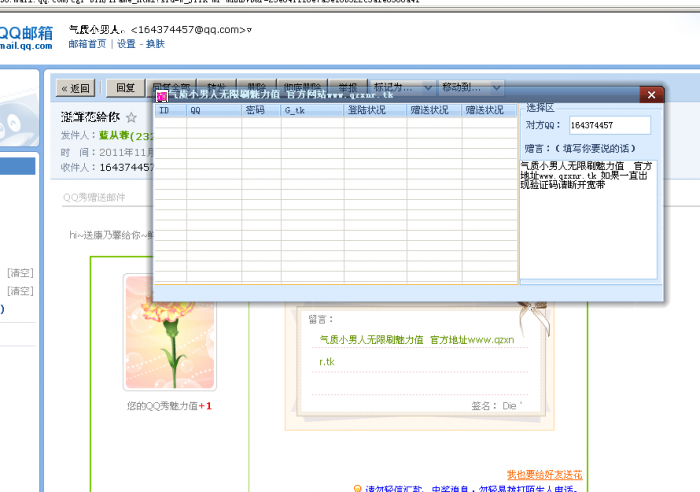Click the 您的QQ秀魅力值+1 text
Image resolution: width=700 pixels, height=492 pixels.
pos(169,406)
